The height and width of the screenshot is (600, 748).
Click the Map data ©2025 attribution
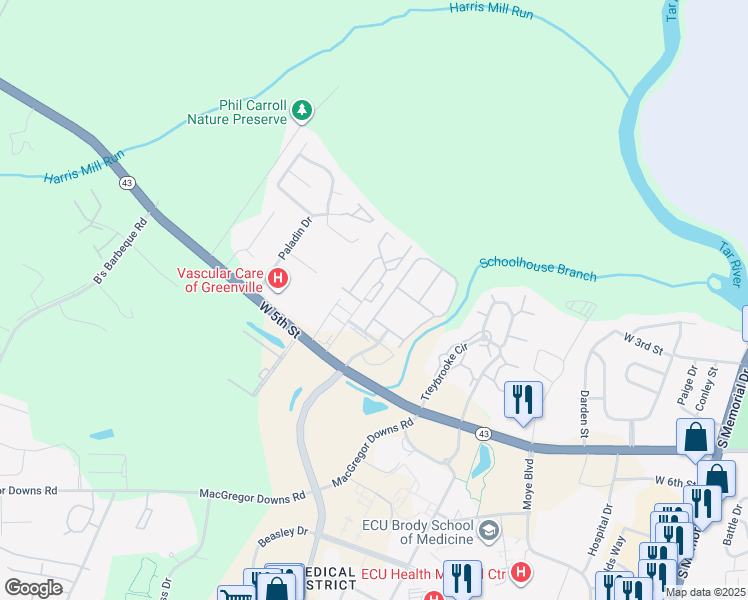(705, 592)
